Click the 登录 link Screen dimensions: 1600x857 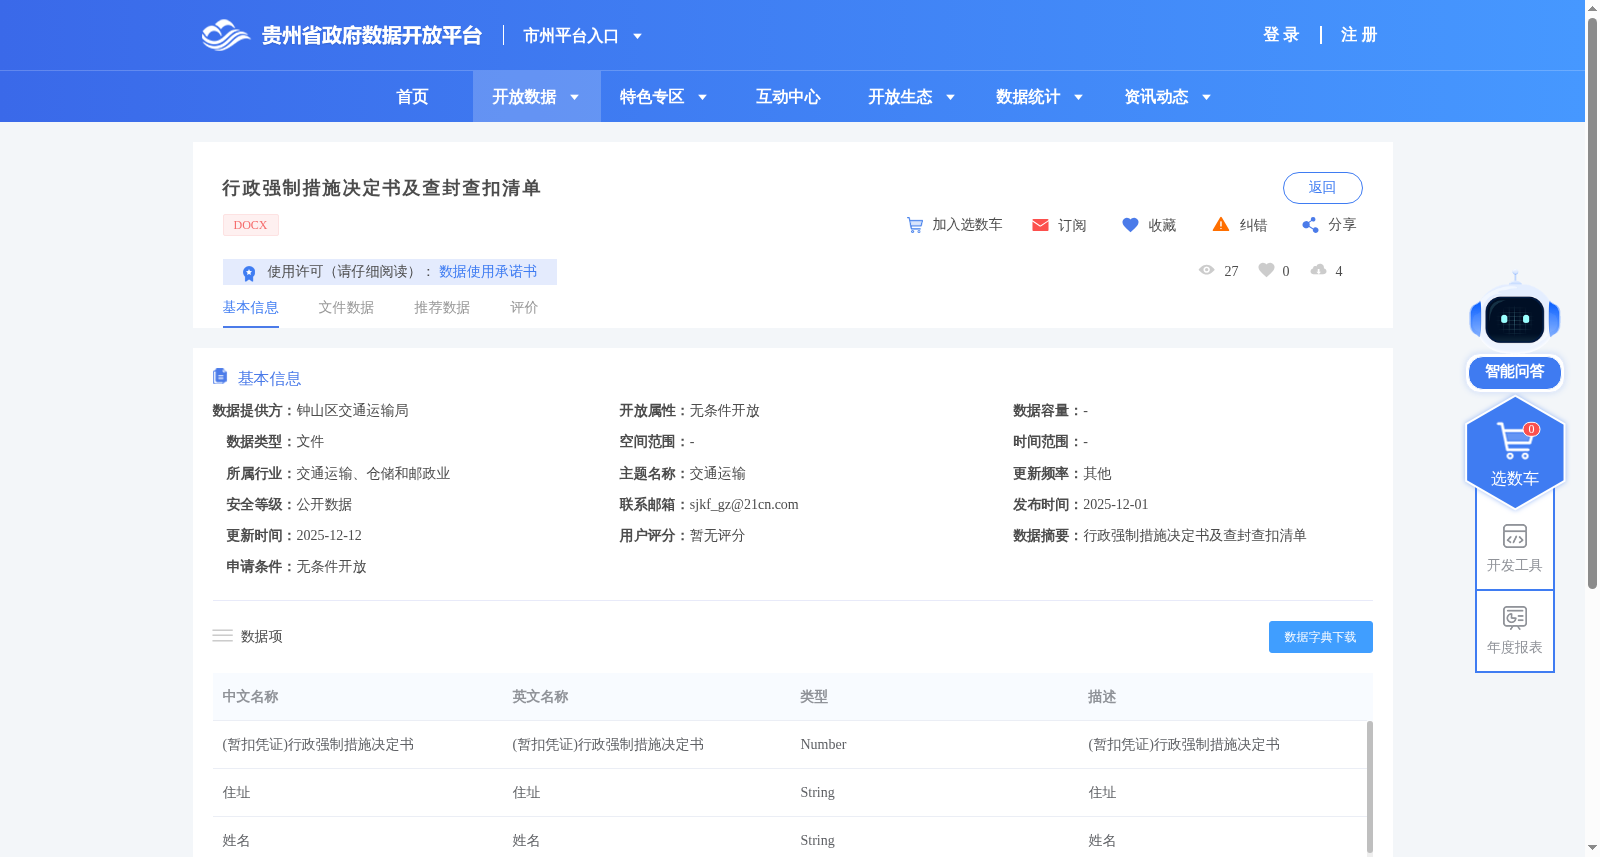pyautogui.click(x=1281, y=35)
